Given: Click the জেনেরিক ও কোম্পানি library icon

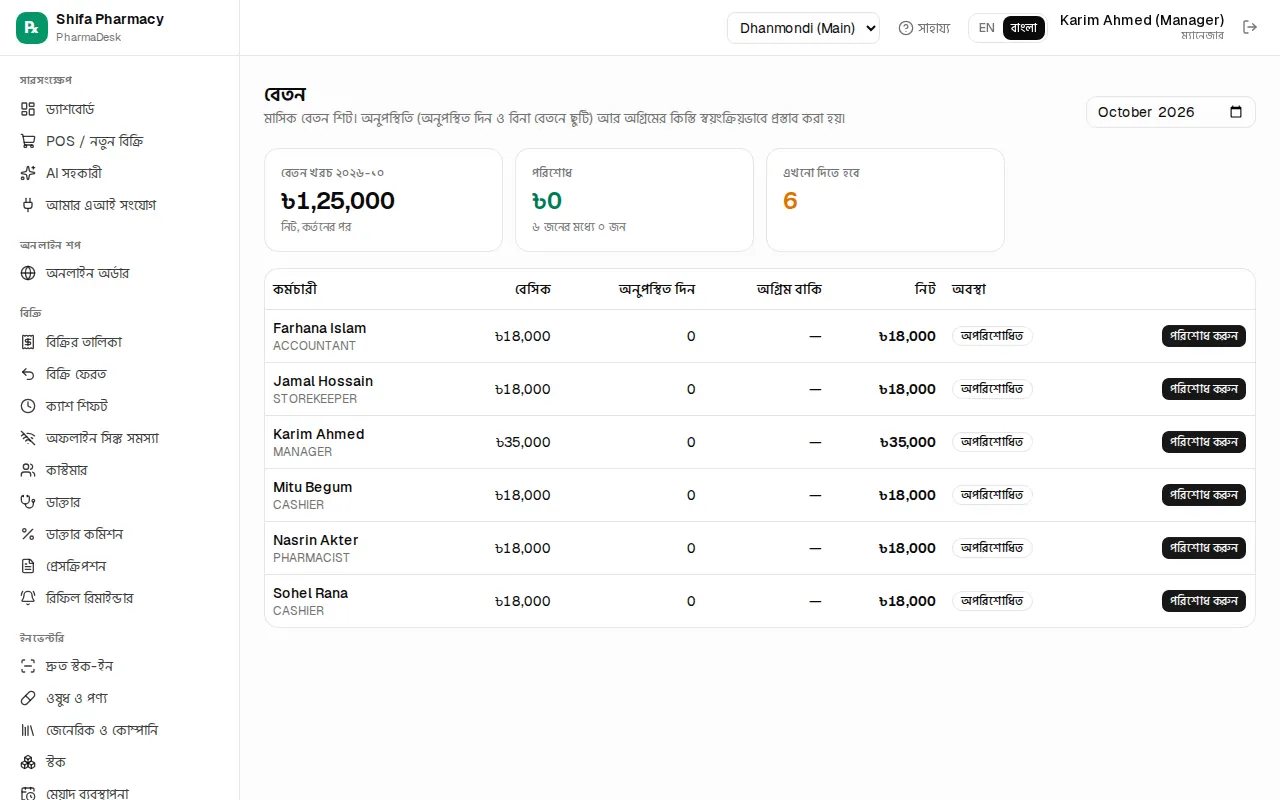Looking at the screenshot, I should tap(28, 730).
